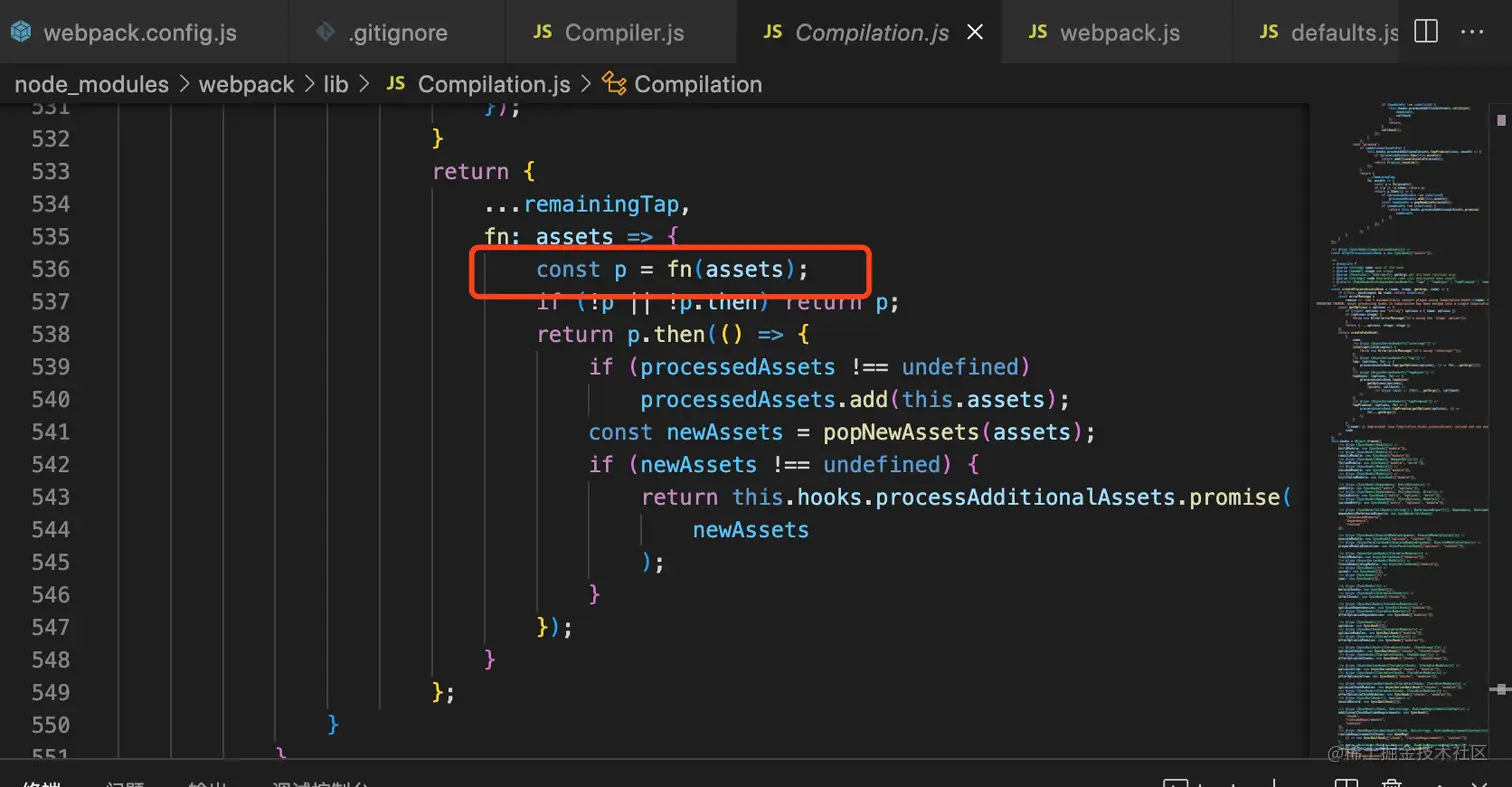This screenshot has width=1512, height=787.
Task: Click node_modules in the breadcrumb path
Action: click(92, 84)
